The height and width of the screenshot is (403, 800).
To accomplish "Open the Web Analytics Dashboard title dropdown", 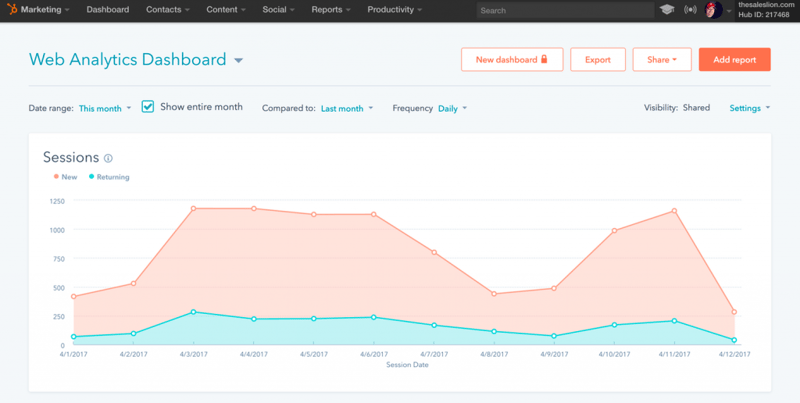I will [x=238, y=61].
